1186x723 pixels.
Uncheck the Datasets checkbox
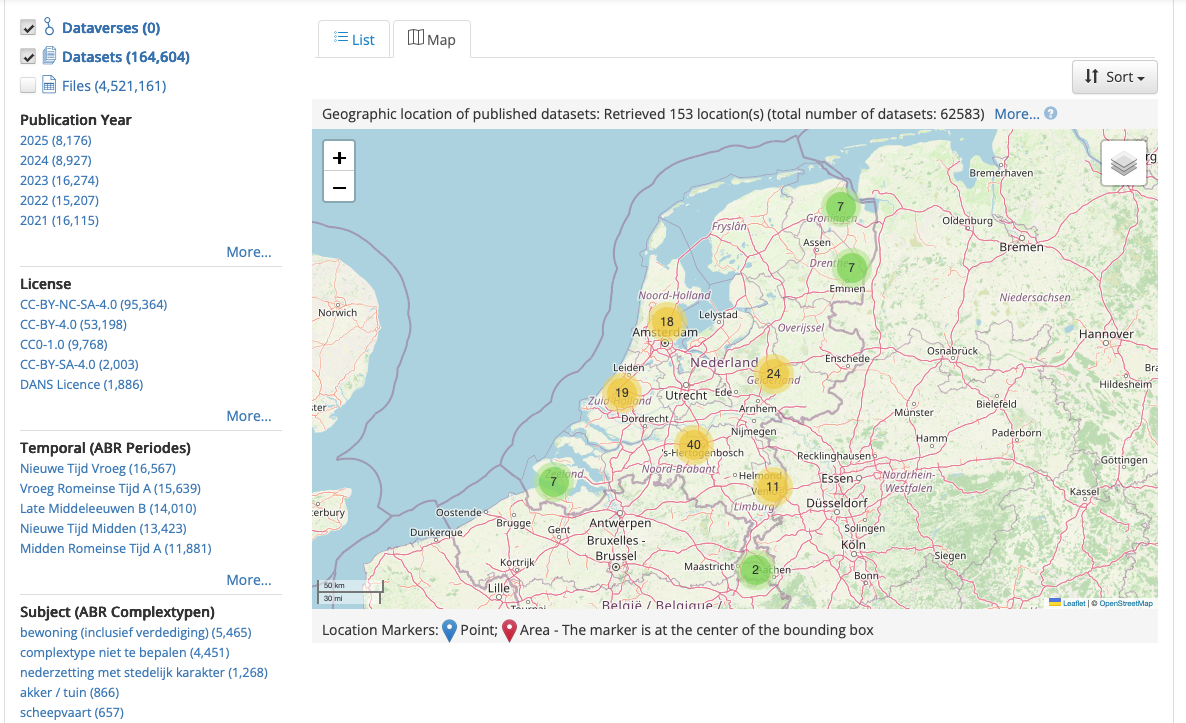point(27,56)
